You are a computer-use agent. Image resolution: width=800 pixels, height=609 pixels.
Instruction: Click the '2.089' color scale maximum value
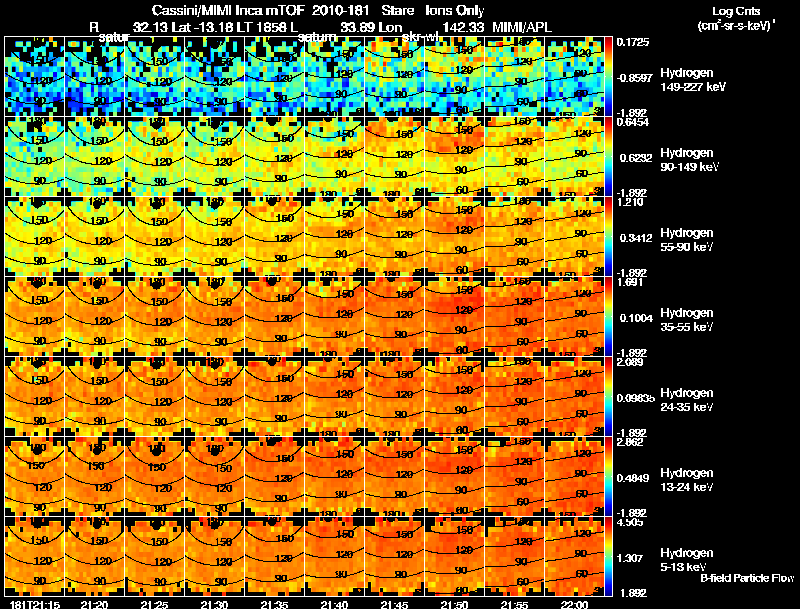click(x=630, y=362)
